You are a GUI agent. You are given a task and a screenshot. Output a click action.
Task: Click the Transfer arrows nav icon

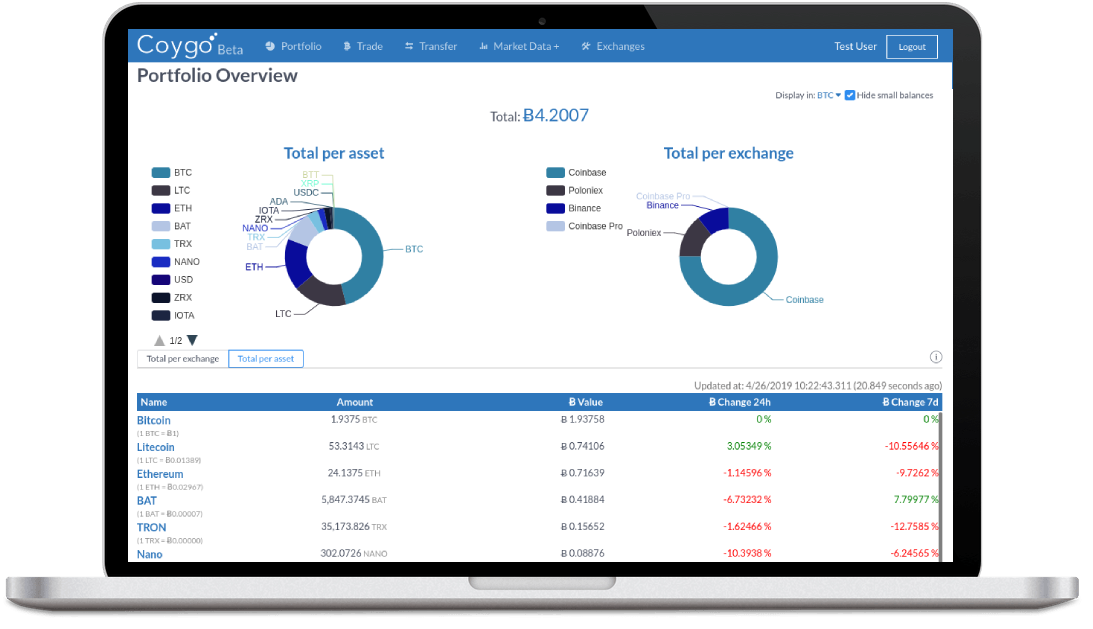[x=409, y=46]
